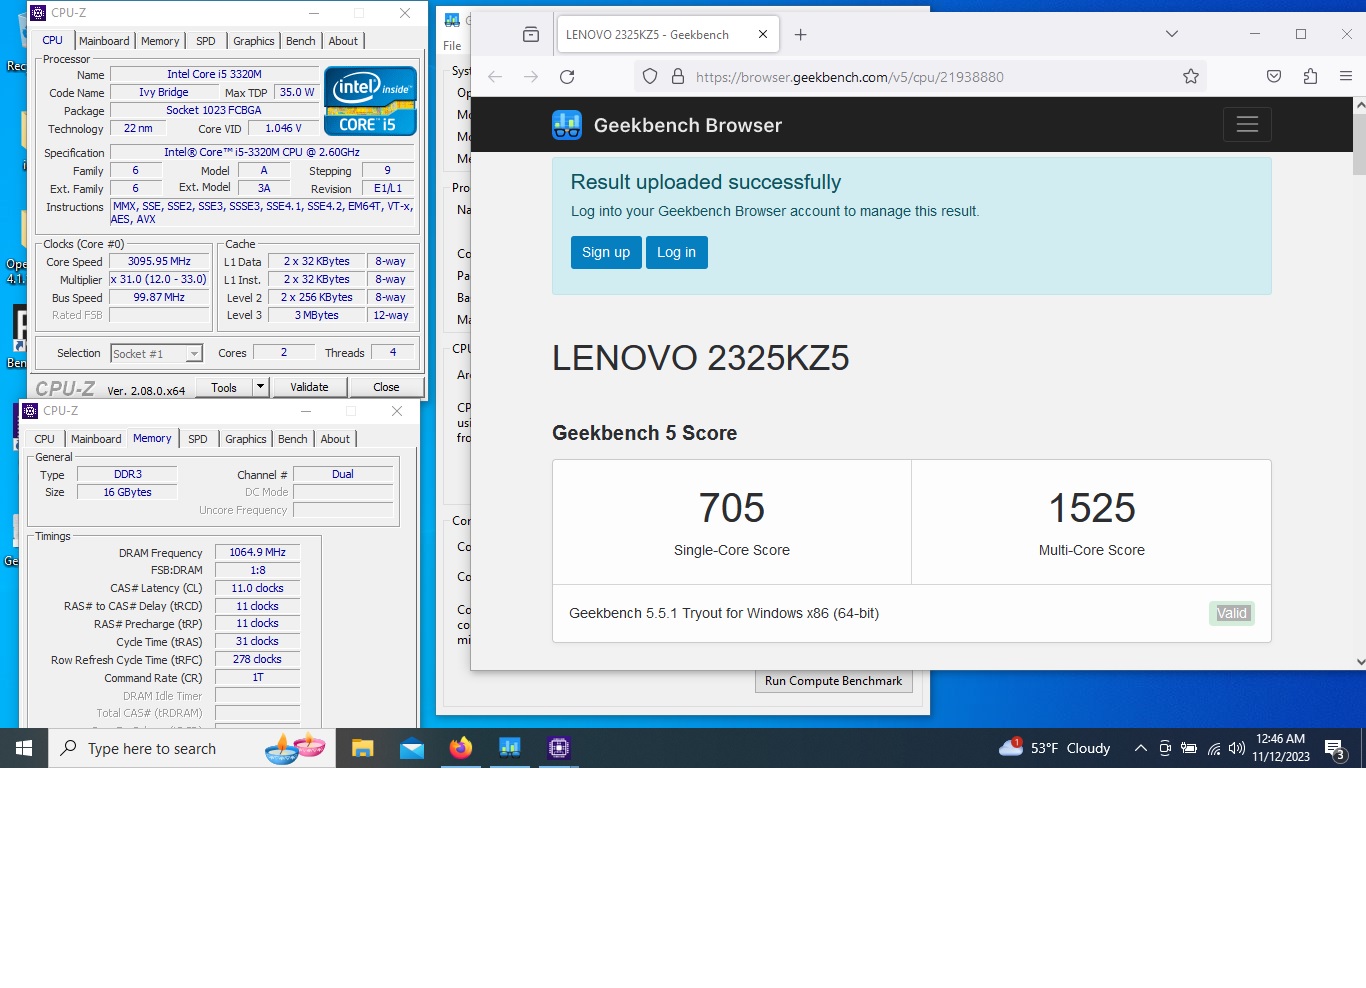This screenshot has height=988, width=1366.
Task: Open the Pocket save icon
Action: click(x=1274, y=77)
